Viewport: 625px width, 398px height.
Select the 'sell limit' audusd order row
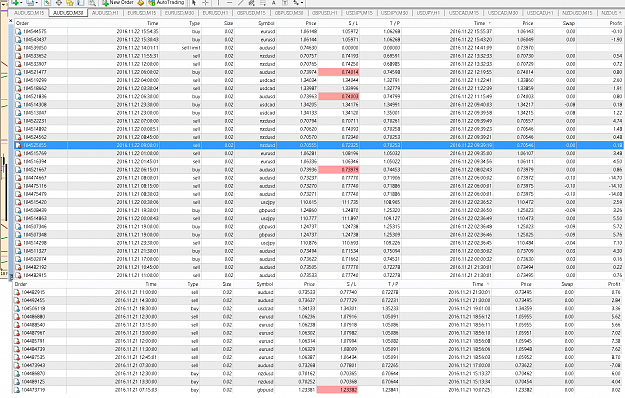click(319, 47)
